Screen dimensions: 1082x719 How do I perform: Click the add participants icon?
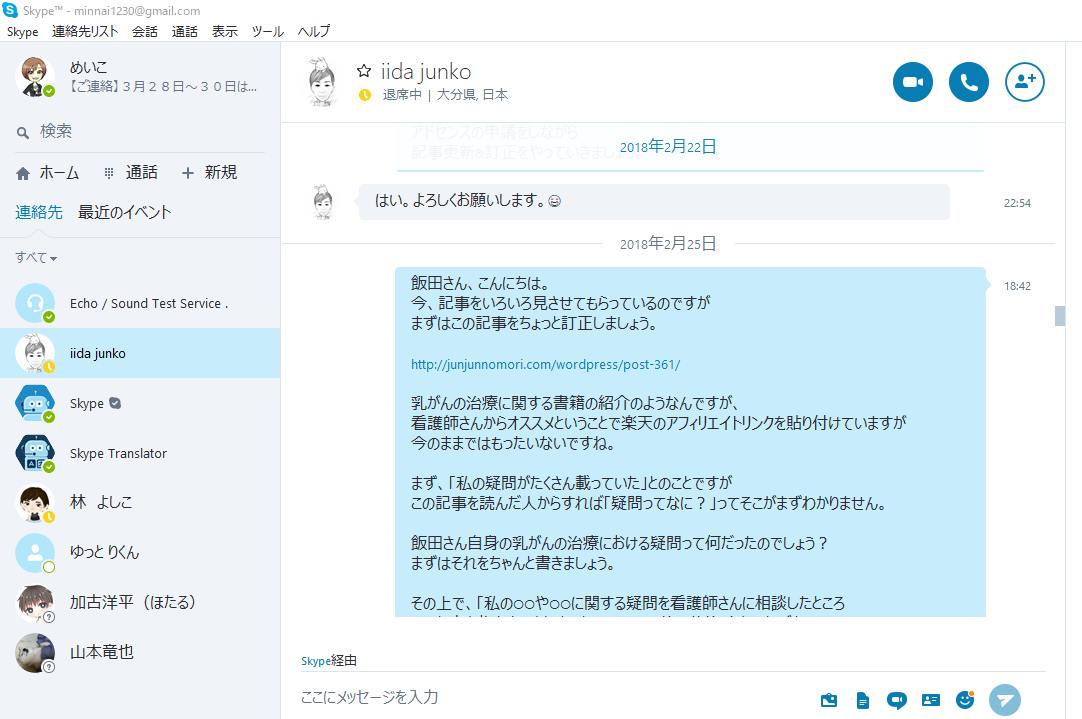click(x=1024, y=83)
